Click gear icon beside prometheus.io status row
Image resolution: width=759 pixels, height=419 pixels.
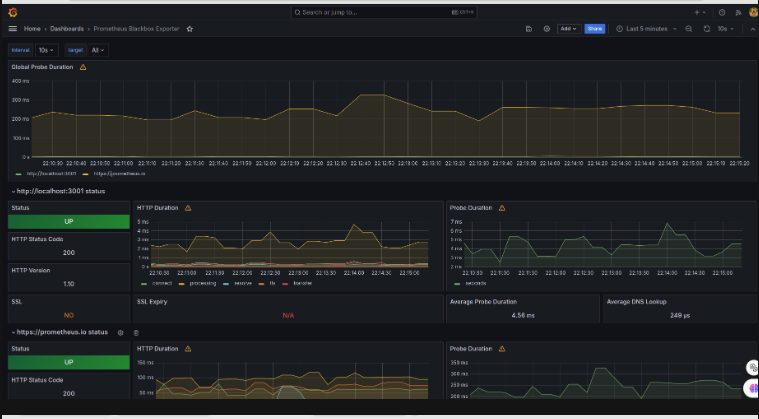coord(121,333)
